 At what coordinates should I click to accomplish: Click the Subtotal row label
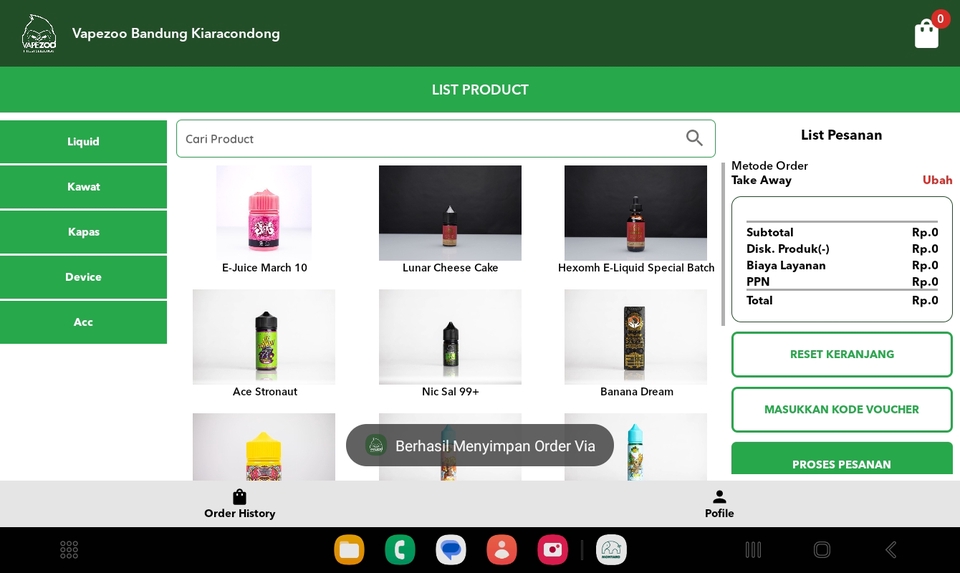(770, 233)
